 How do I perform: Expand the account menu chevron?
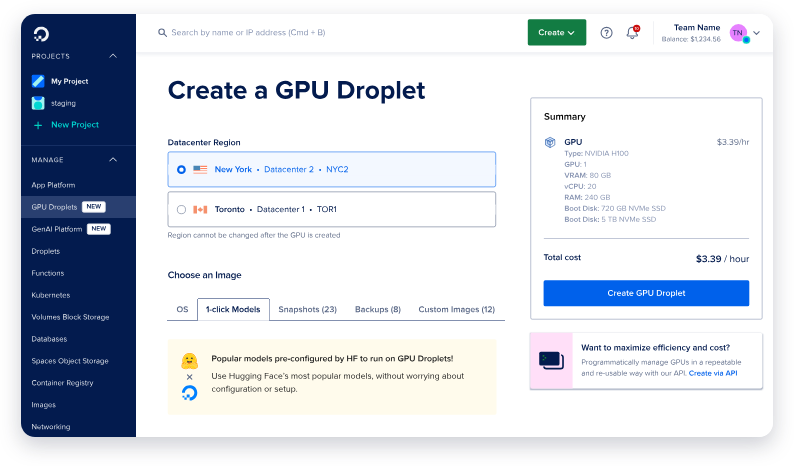point(757,33)
